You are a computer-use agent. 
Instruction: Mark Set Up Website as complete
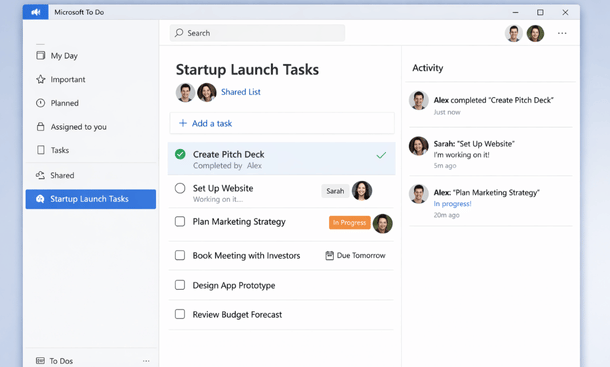coord(180,188)
